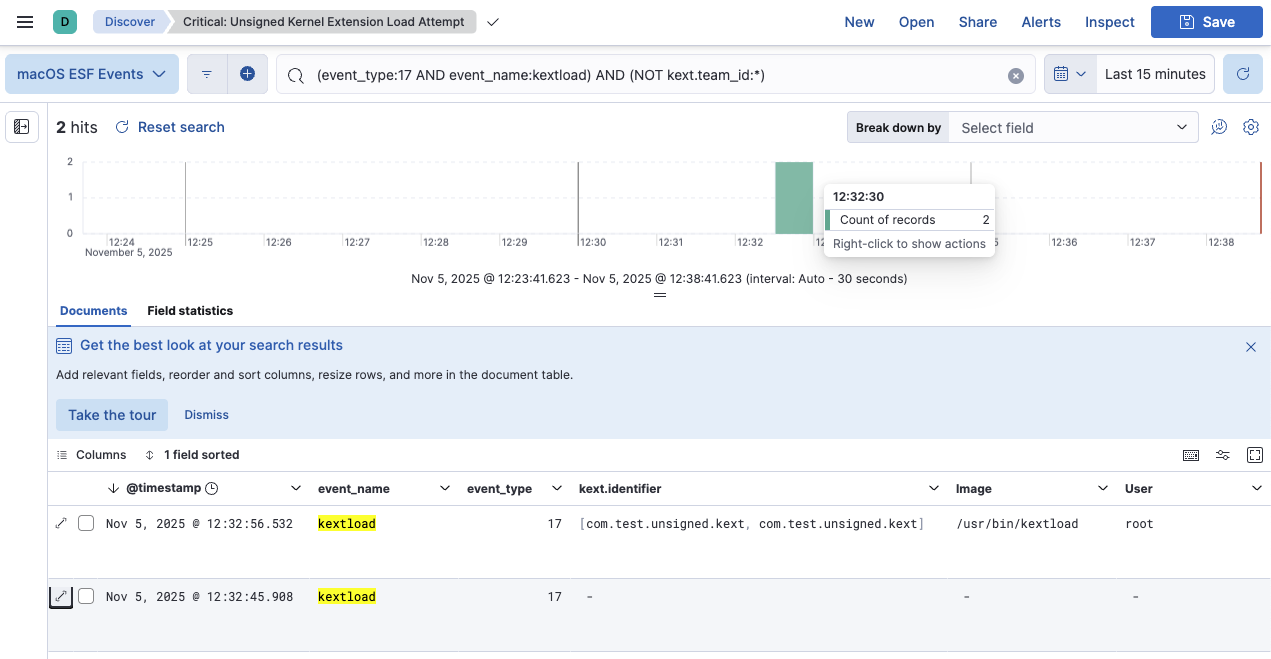The height and width of the screenshot is (659, 1271).
Task: Enter fullscreen mode for the document table
Action: (x=1255, y=454)
